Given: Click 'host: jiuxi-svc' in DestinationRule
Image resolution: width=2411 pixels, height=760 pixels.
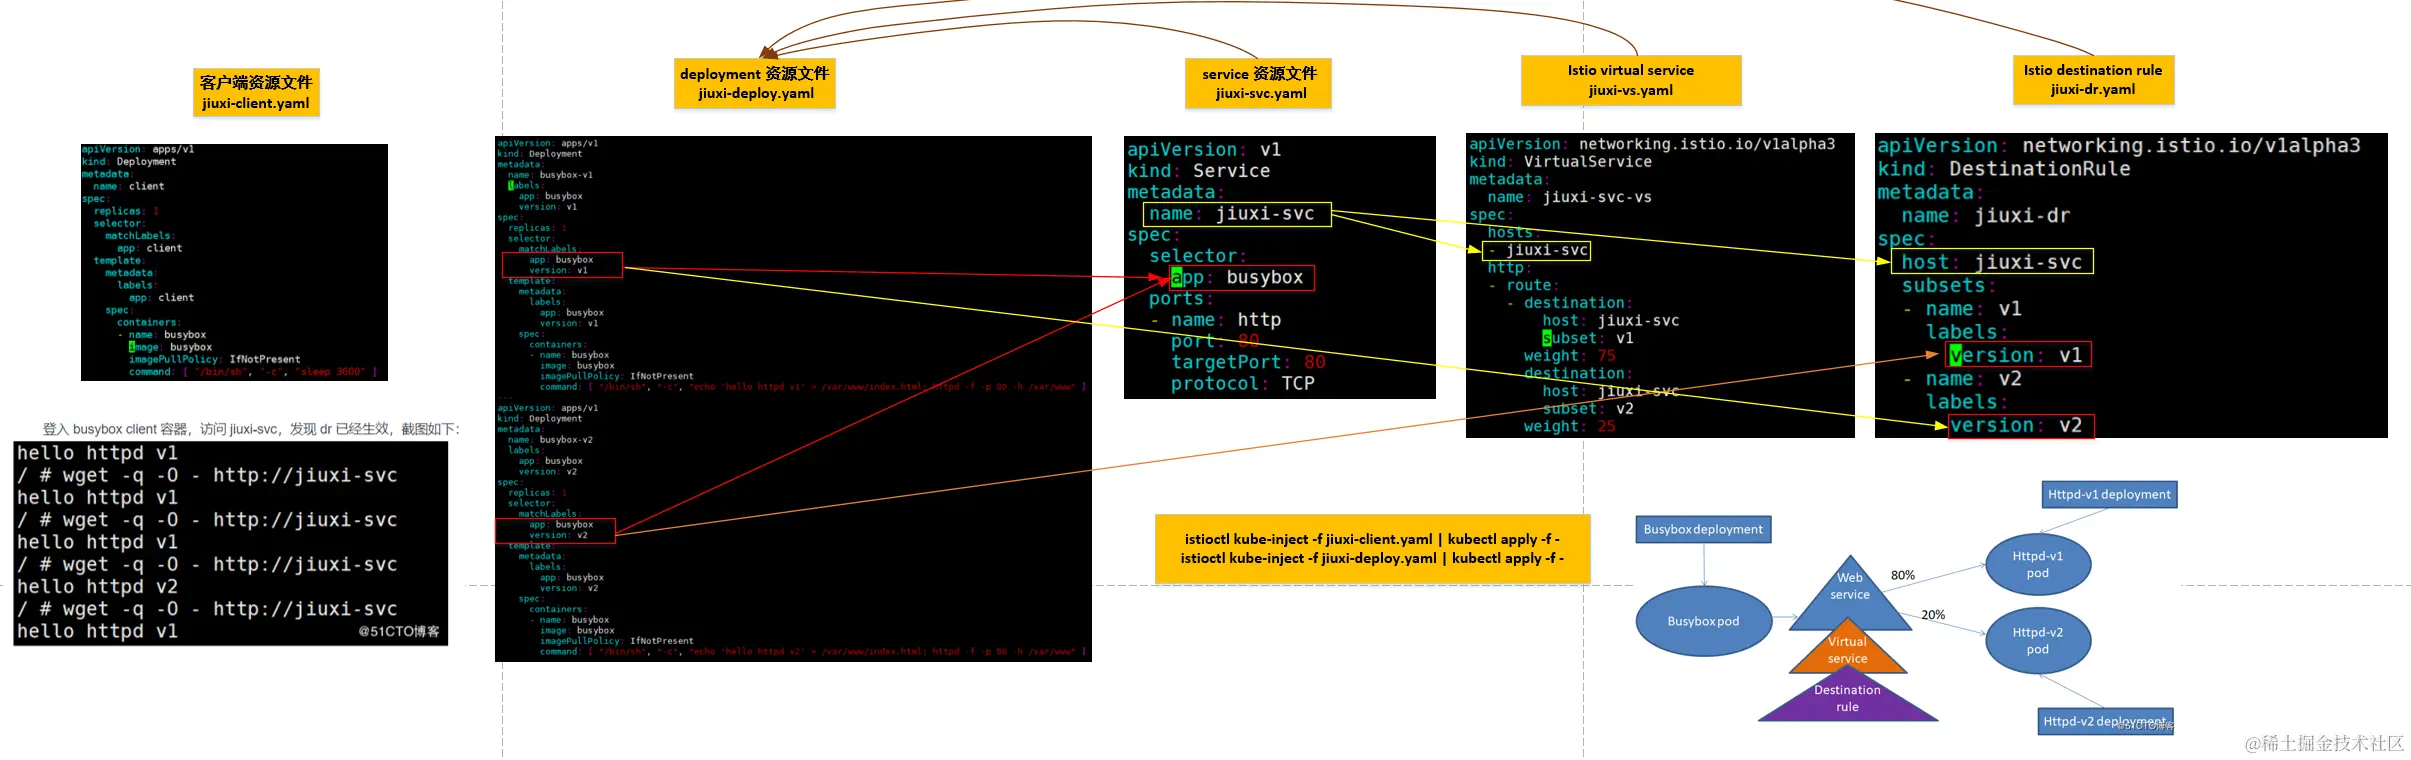Looking at the screenshot, I should pyautogui.click(x=1992, y=262).
